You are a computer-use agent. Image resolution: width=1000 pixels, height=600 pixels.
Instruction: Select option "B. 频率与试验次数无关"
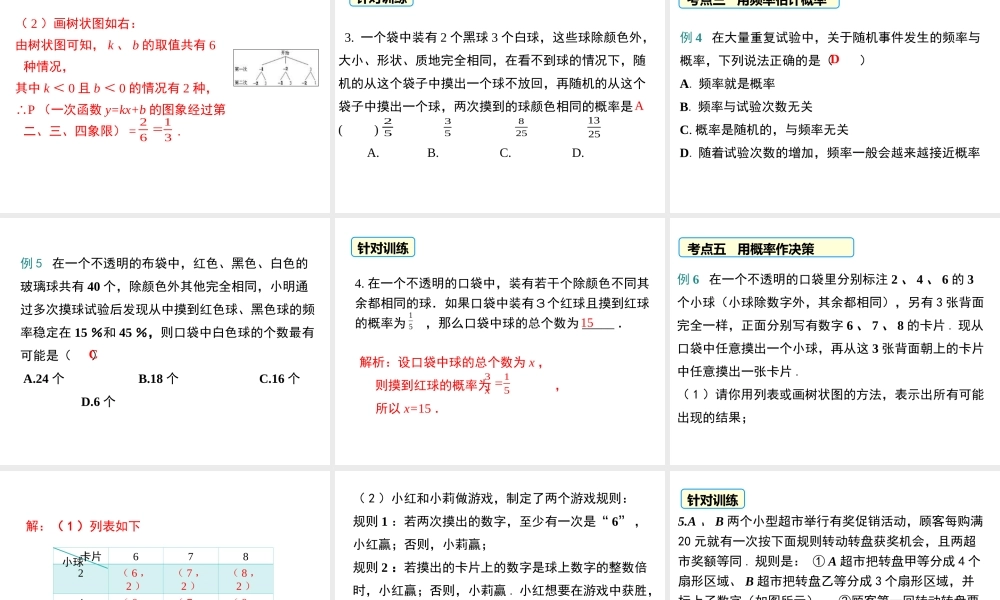[746, 106]
